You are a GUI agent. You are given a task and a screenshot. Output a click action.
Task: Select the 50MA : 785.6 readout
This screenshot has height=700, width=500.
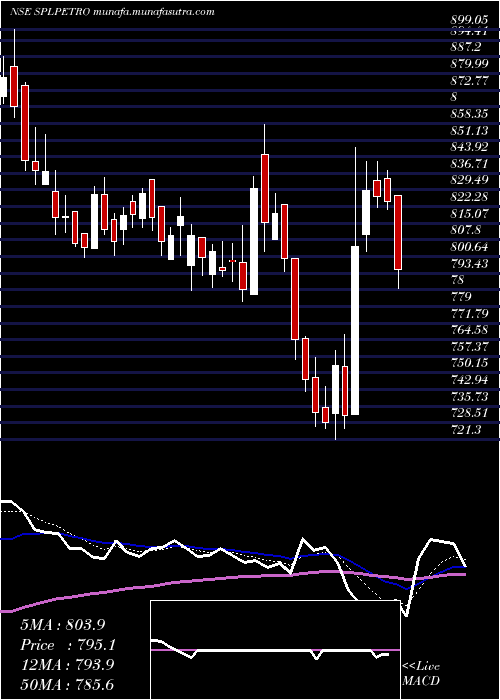pos(67,684)
